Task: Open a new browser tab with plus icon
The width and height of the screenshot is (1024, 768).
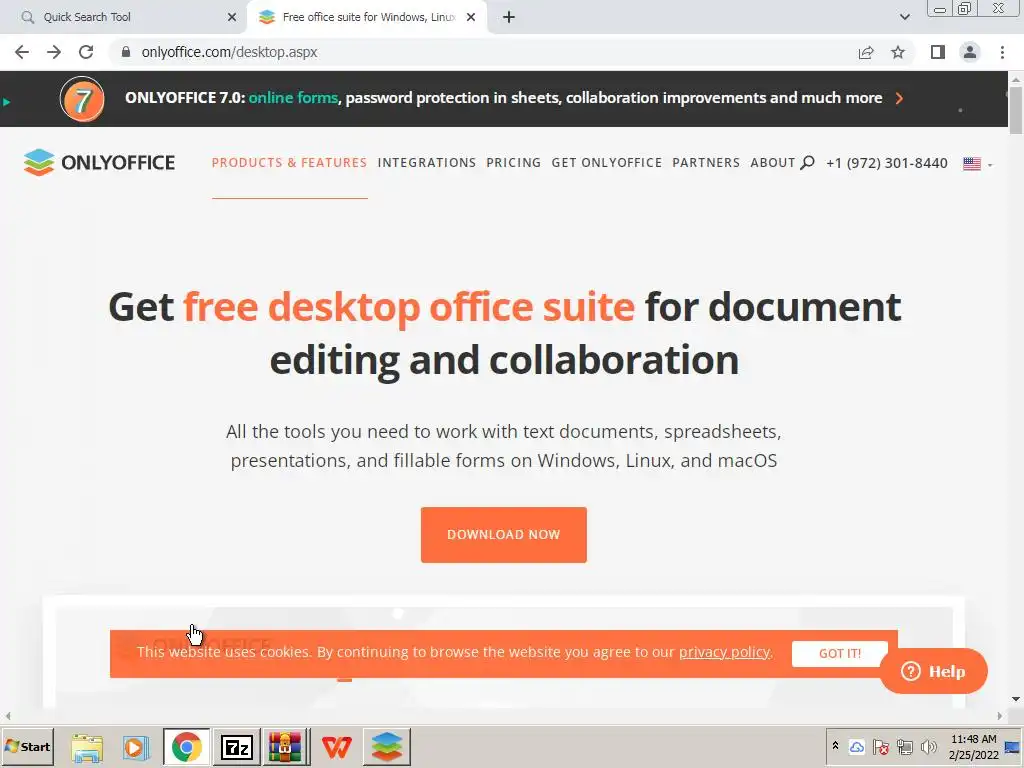Action: coord(509,17)
